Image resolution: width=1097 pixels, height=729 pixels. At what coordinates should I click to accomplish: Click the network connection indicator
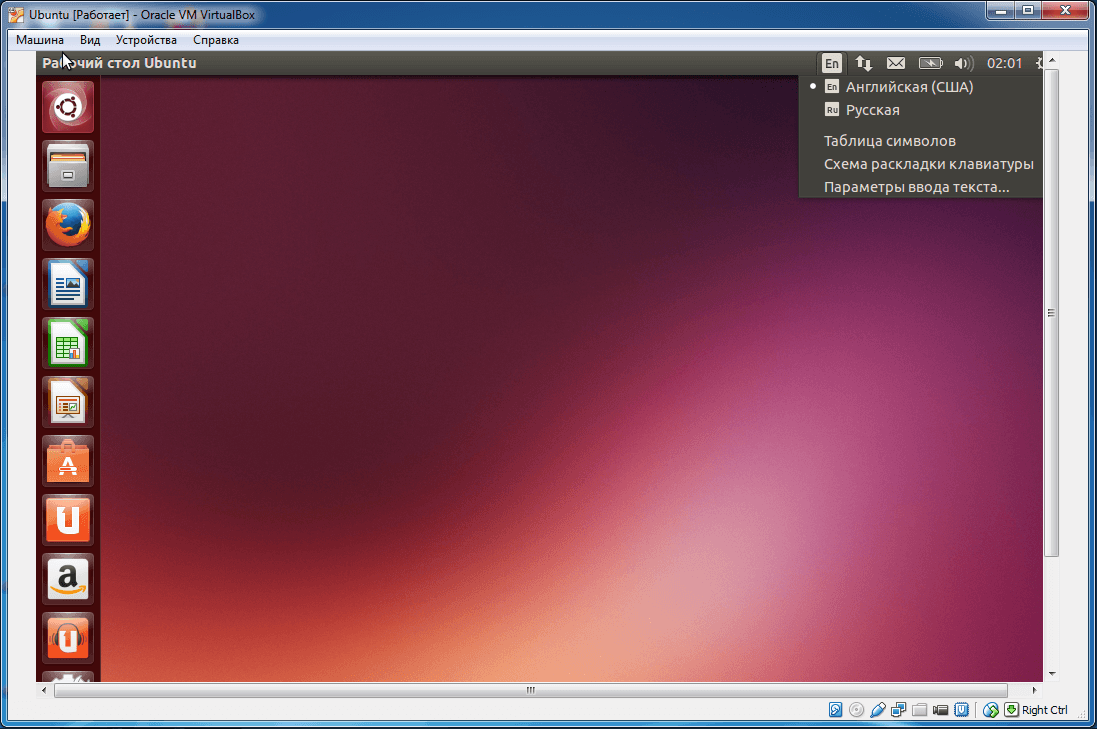click(864, 63)
